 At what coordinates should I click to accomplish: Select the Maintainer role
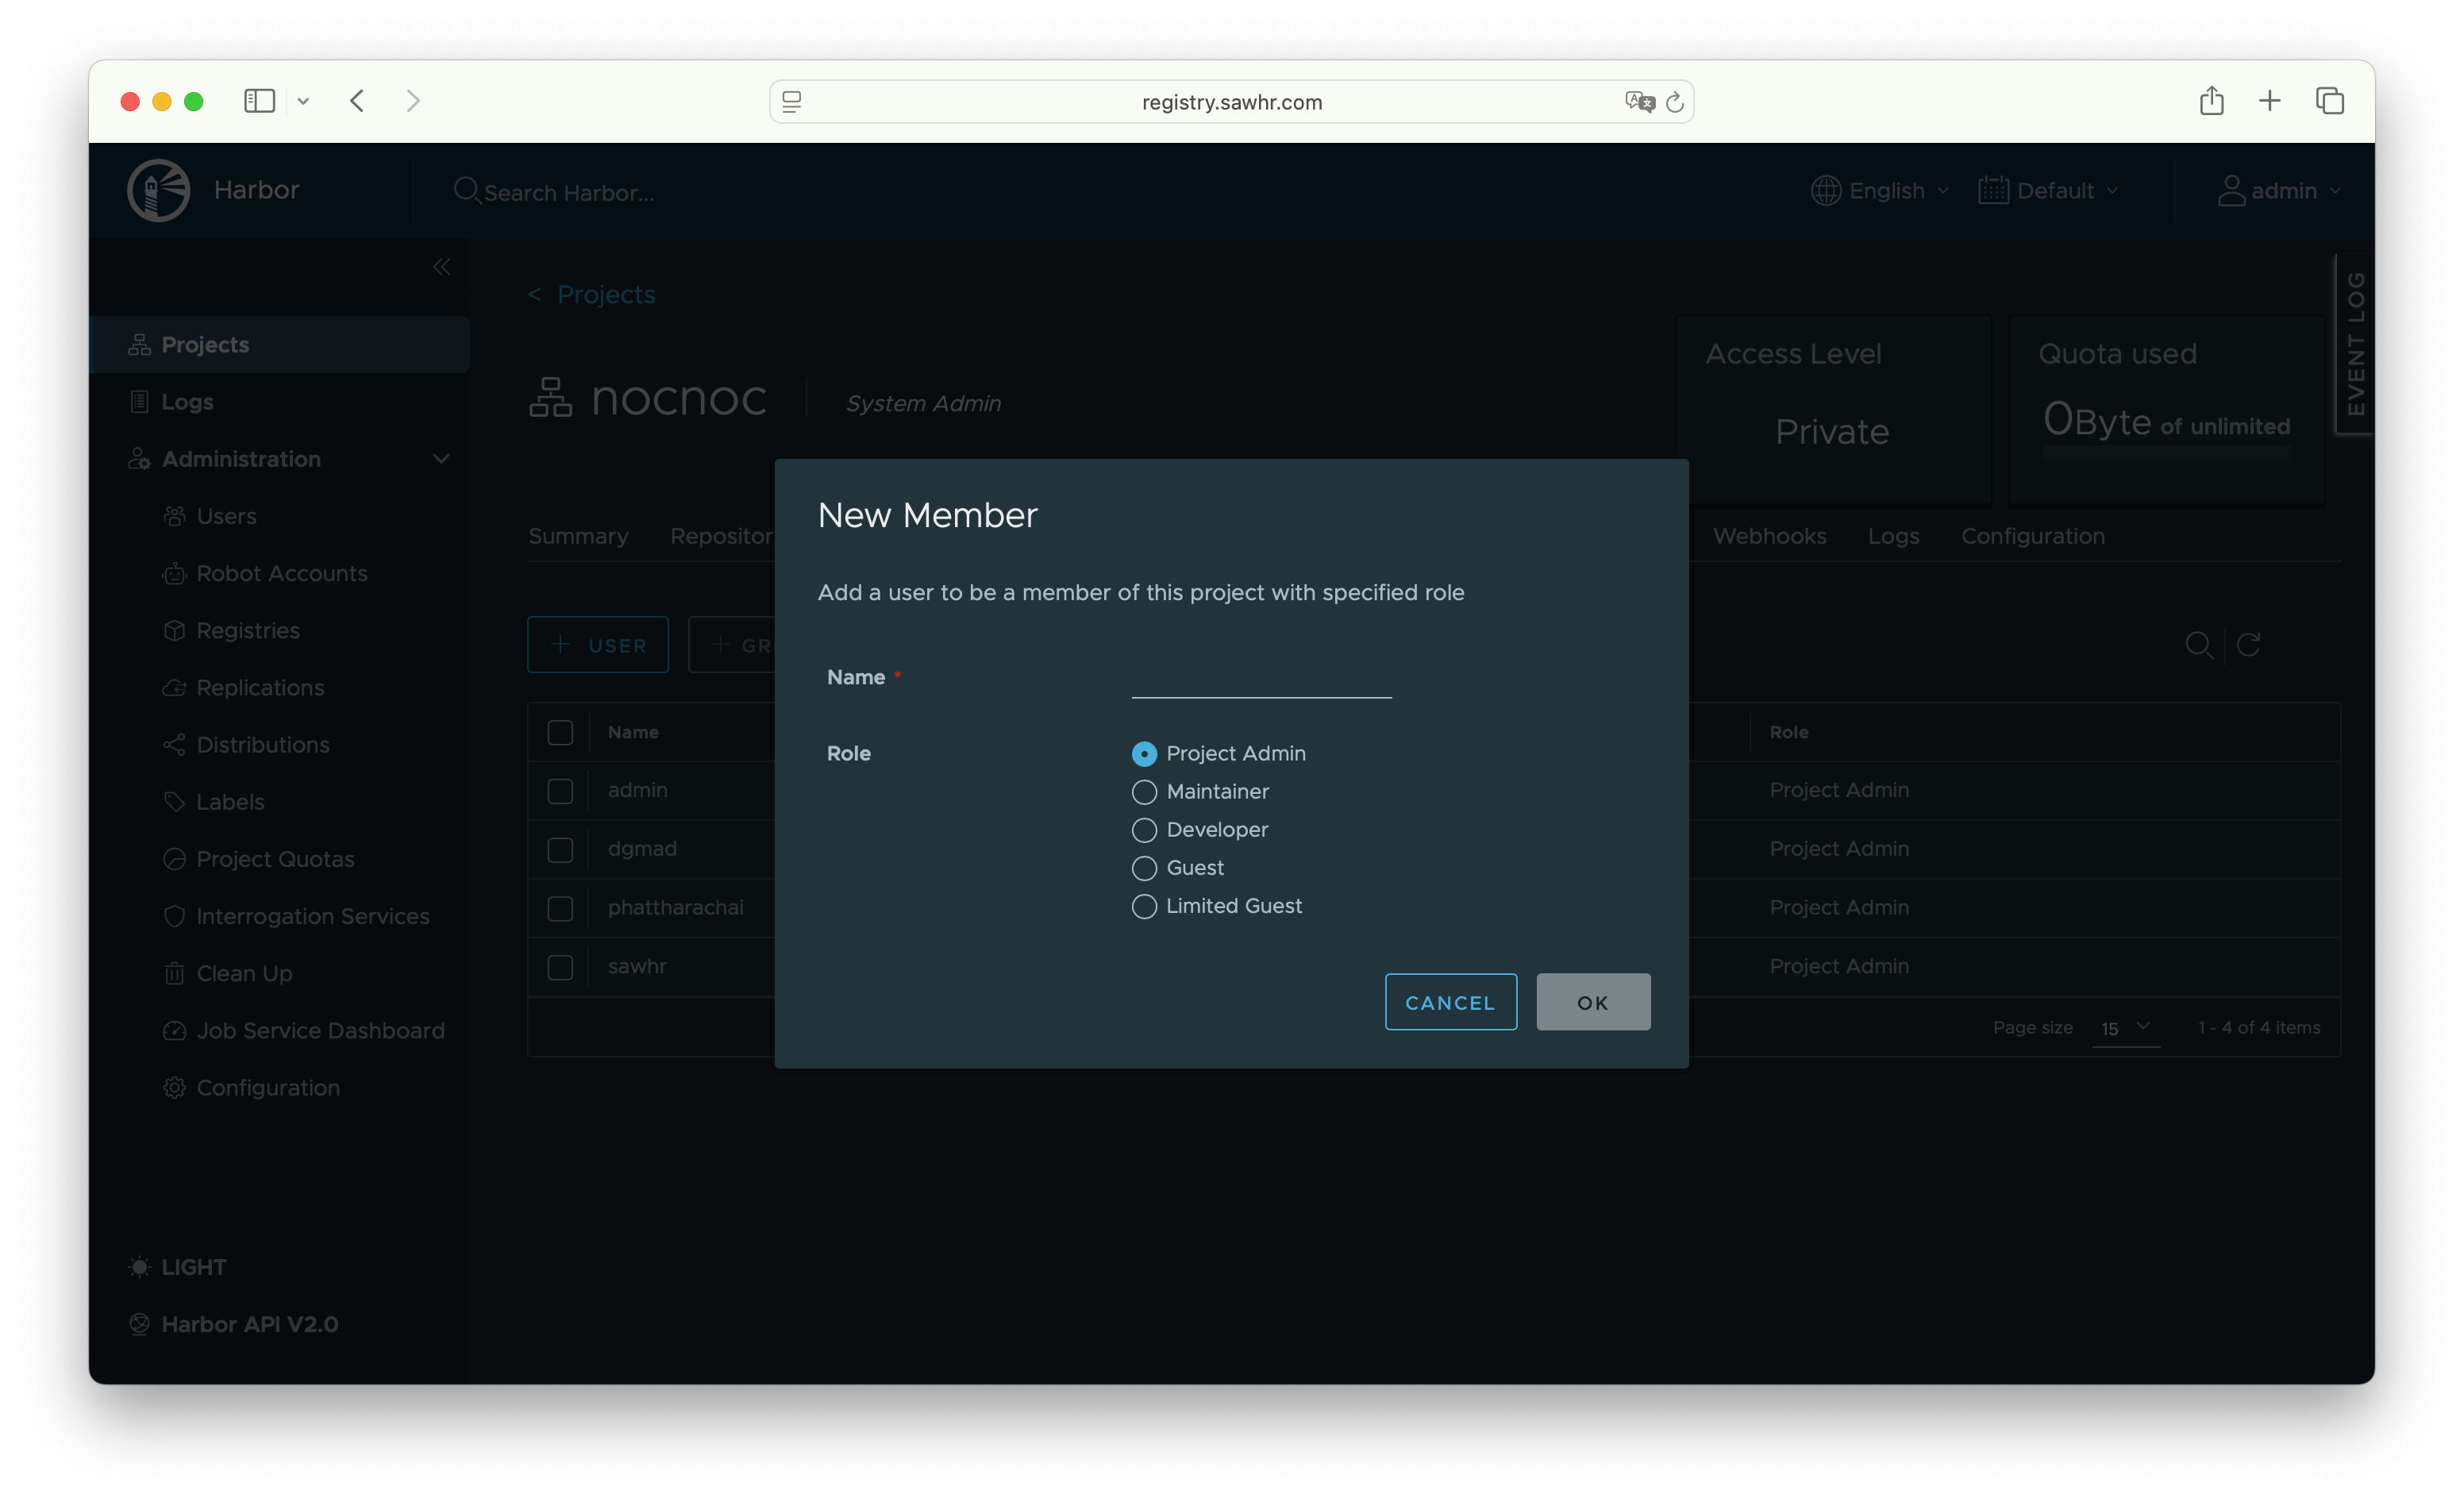coord(1144,792)
